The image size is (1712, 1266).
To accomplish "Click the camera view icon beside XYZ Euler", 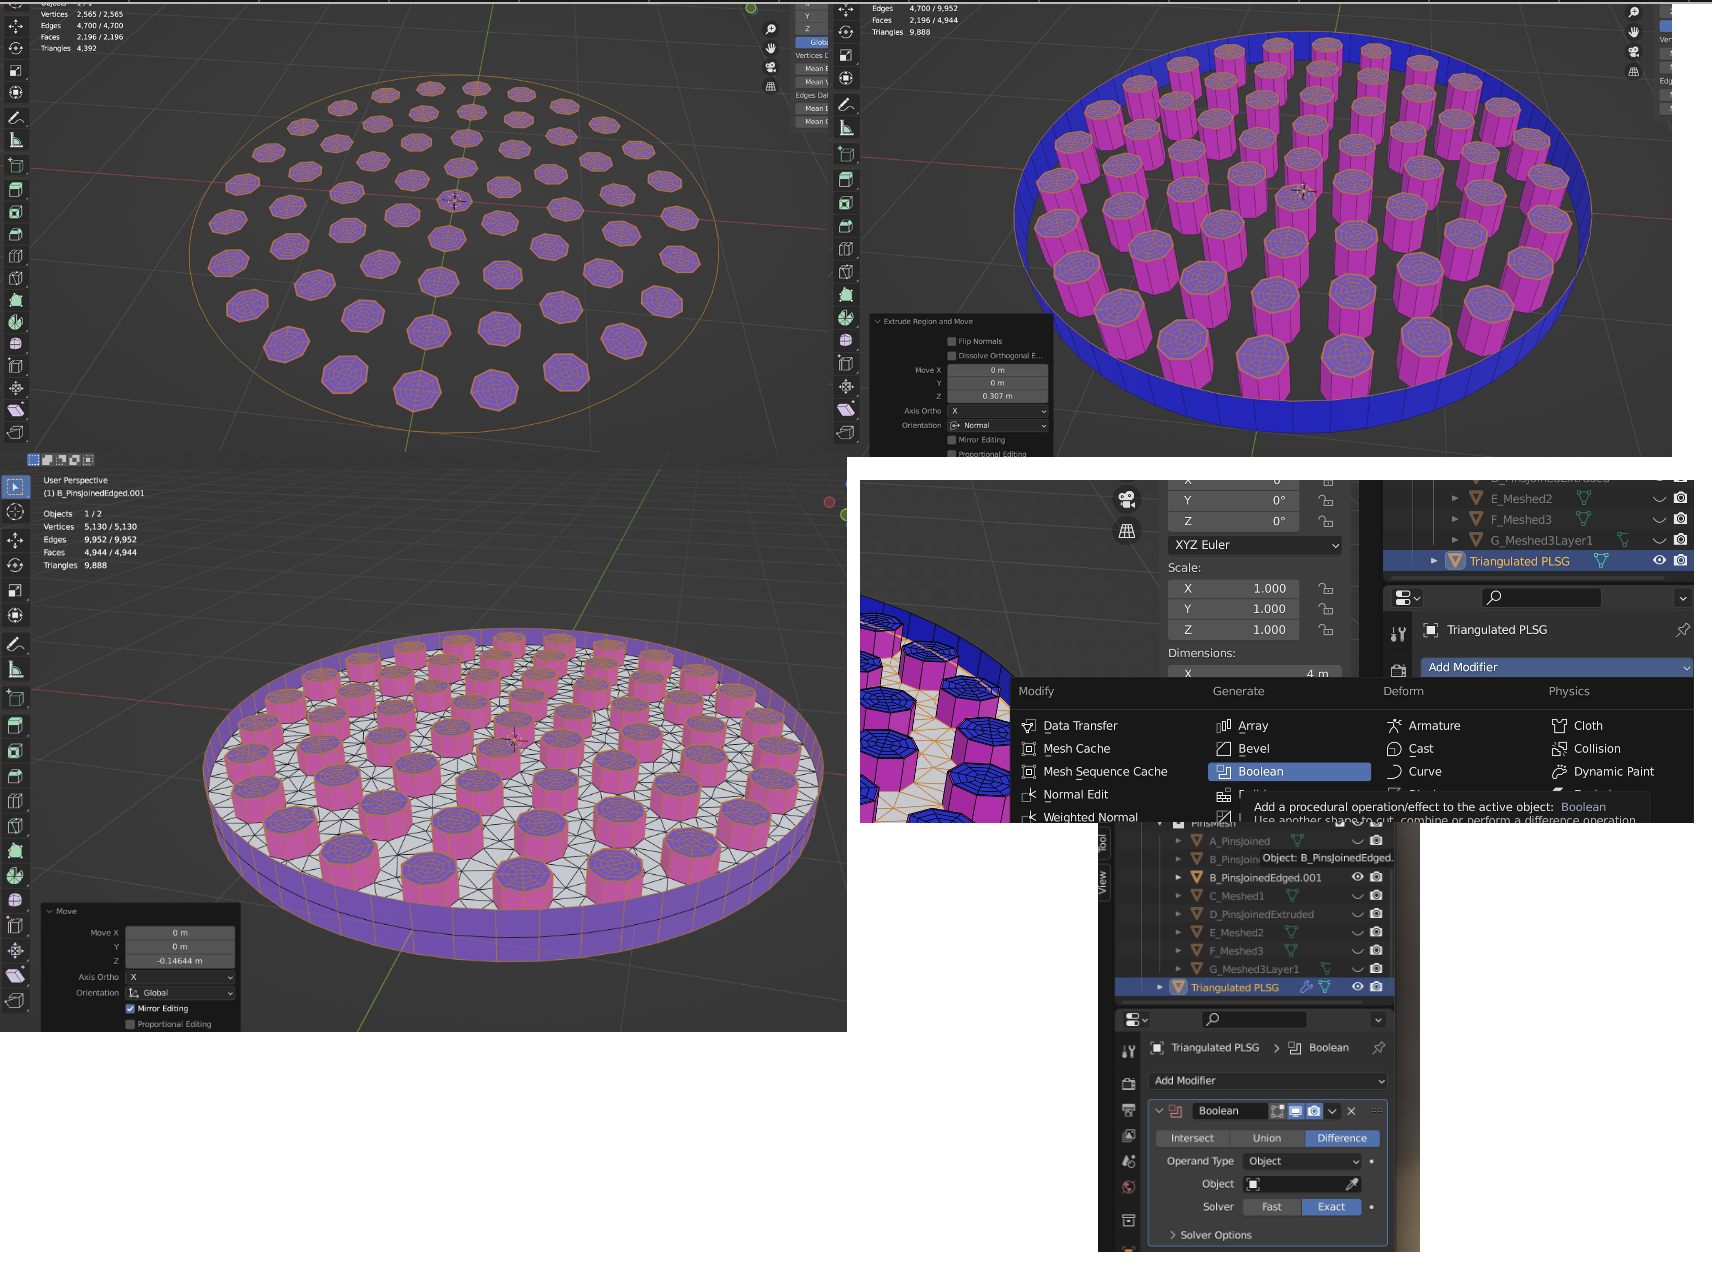I will click(1127, 499).
